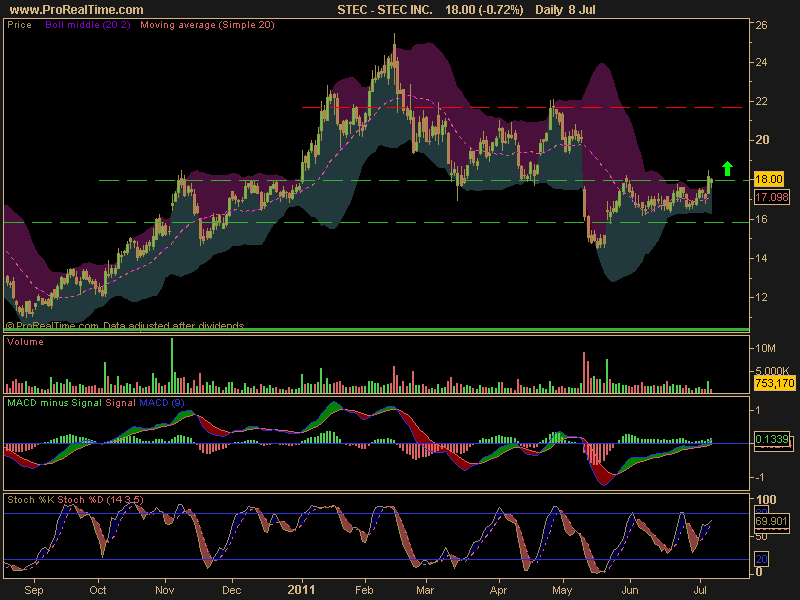Click the Mar month label on time axis

424,590
